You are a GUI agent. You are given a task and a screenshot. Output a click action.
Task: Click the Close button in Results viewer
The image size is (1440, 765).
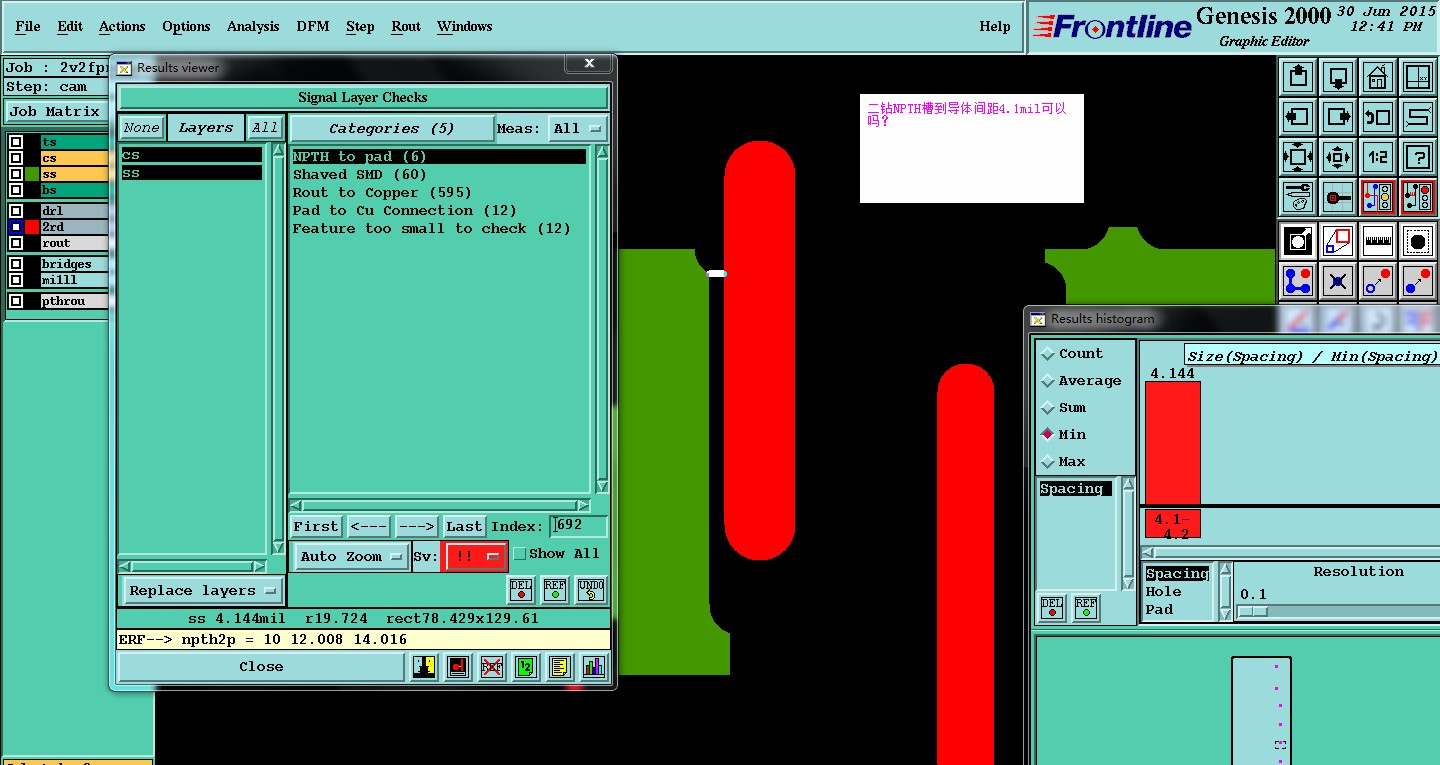pos(261,667)
